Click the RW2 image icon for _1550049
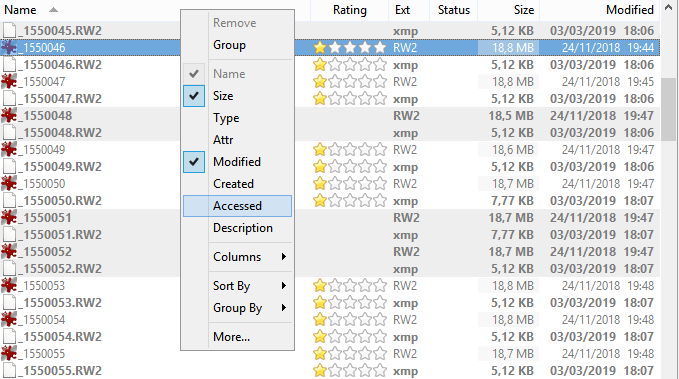Viewport: 679px width, 379px height. point(9,149)
